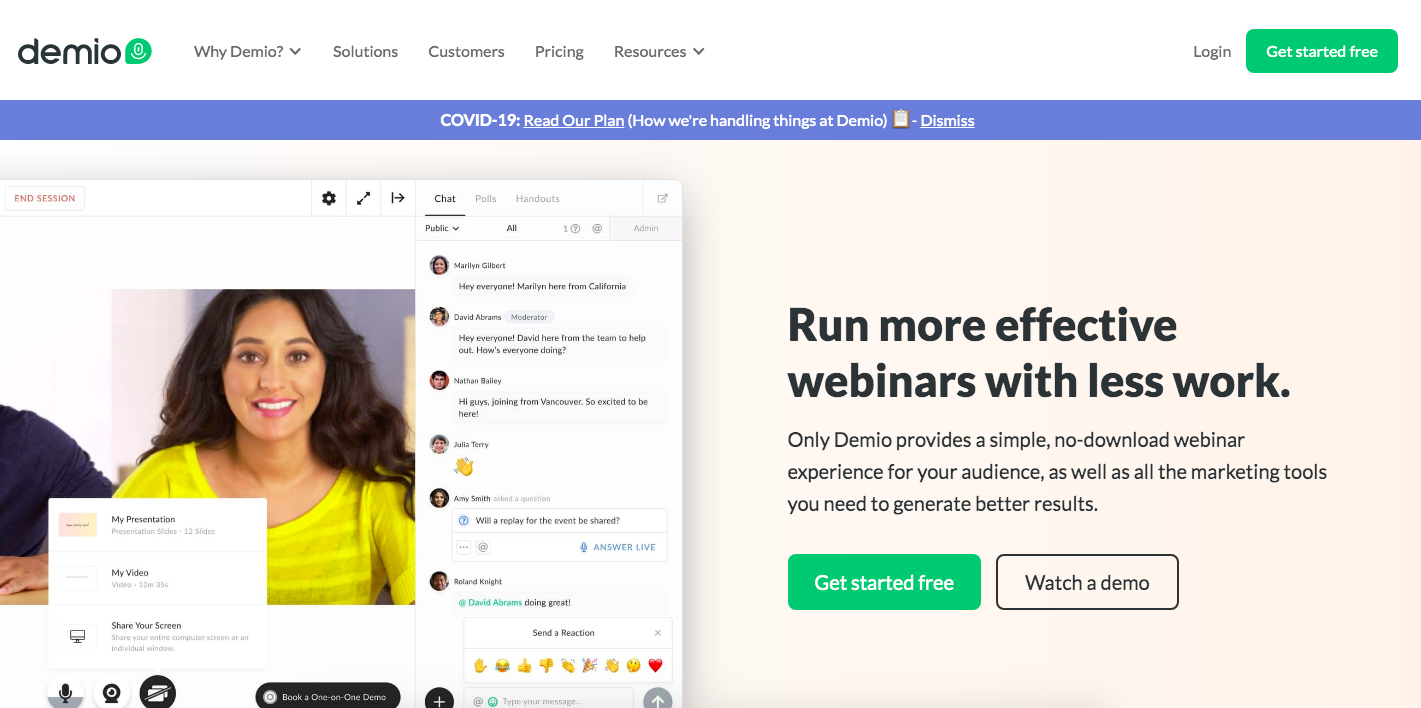Click the @ mention icon on Amy's question
The image size is (1421, 708).
tap(483, 547)
